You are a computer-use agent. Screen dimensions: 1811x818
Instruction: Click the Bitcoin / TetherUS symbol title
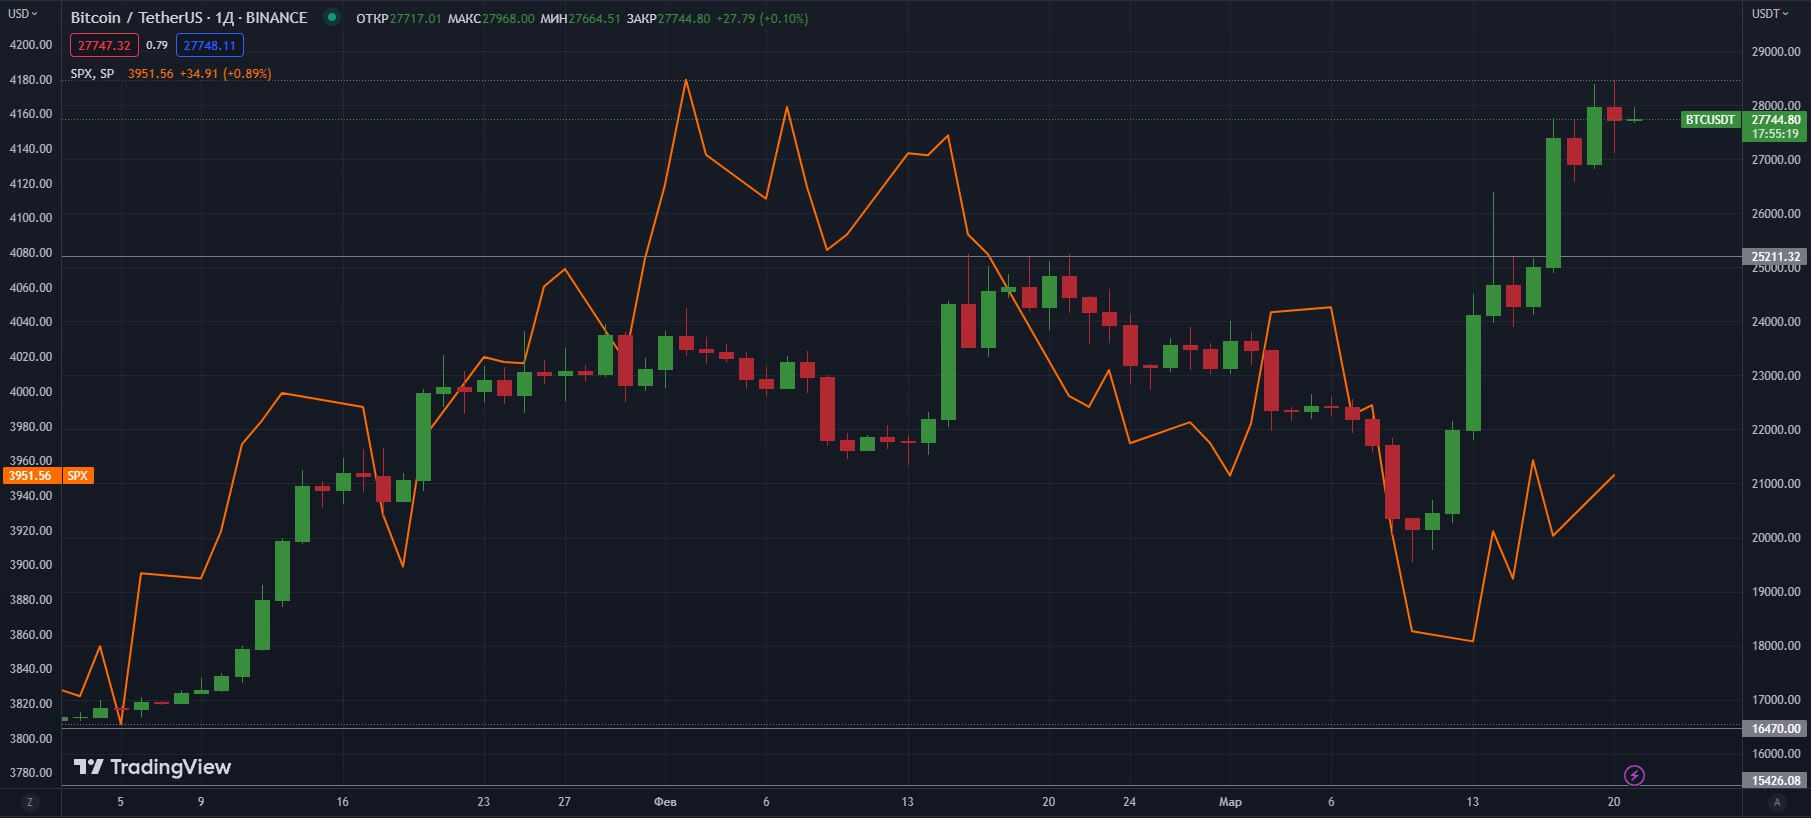(x=189, y=18)
